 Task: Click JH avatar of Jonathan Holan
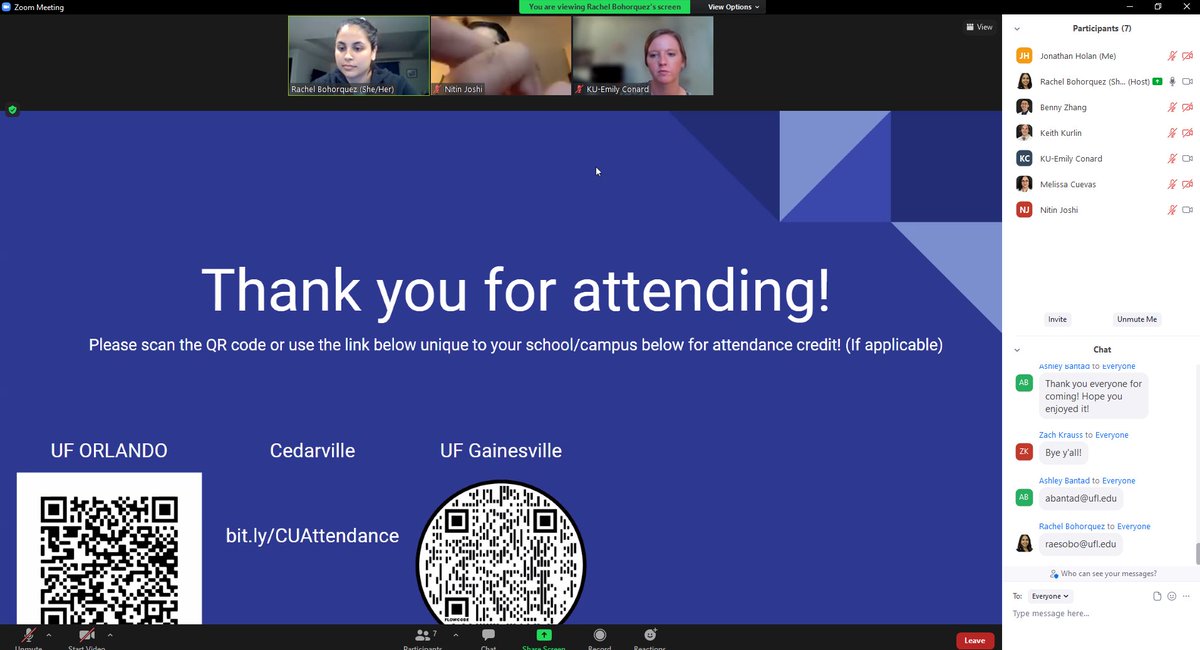coord(1024,56)
